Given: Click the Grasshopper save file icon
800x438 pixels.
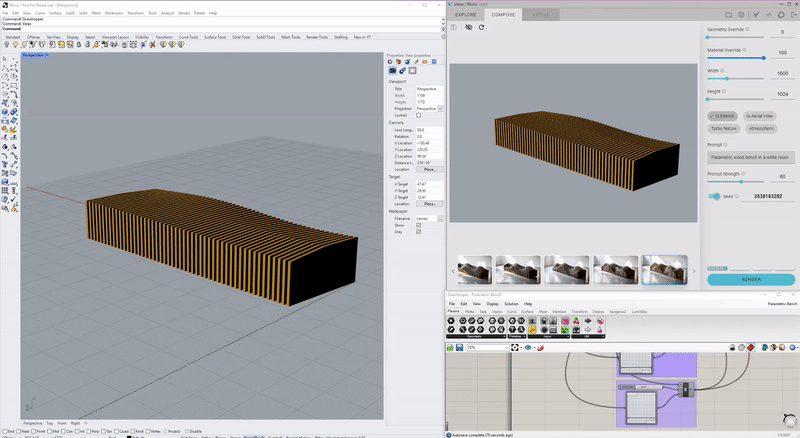Looking at the screenshot, I should 460,348.
